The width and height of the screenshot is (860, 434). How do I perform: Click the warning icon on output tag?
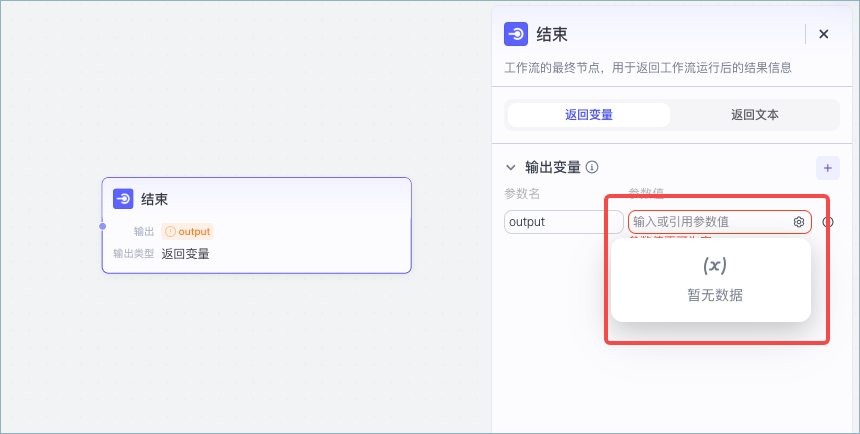pos(170,231)
